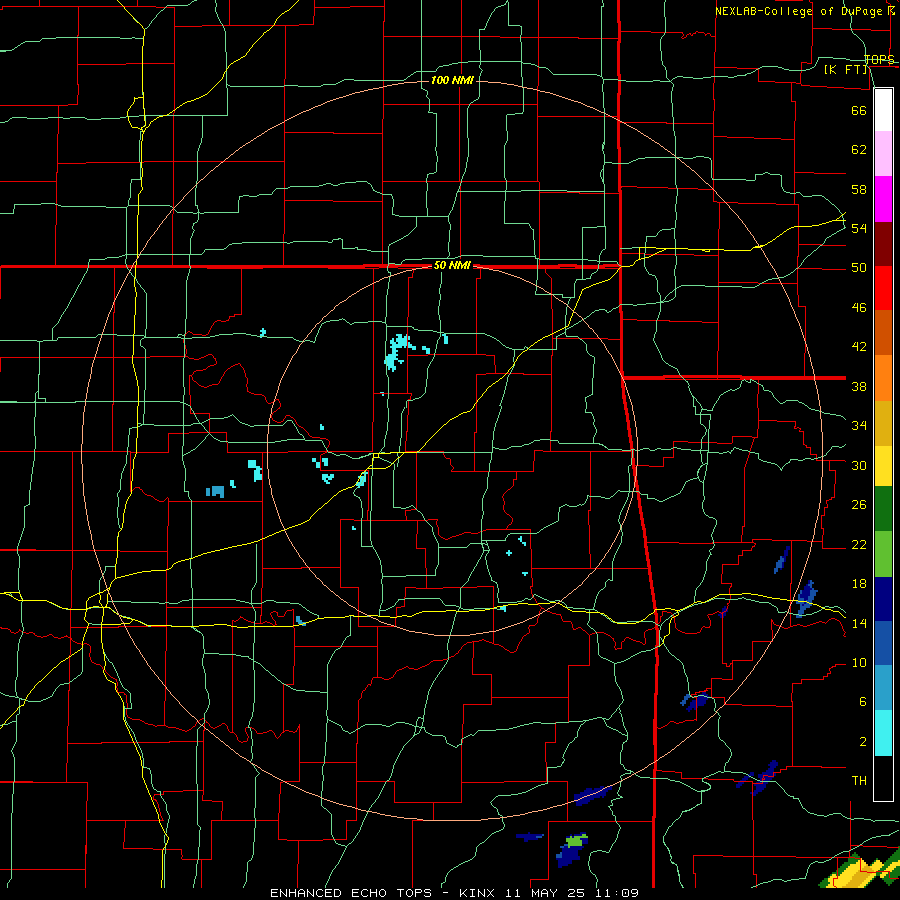Select the '14' scale label
Viewport: 900px width, 900px height.
tap(859, 623)
